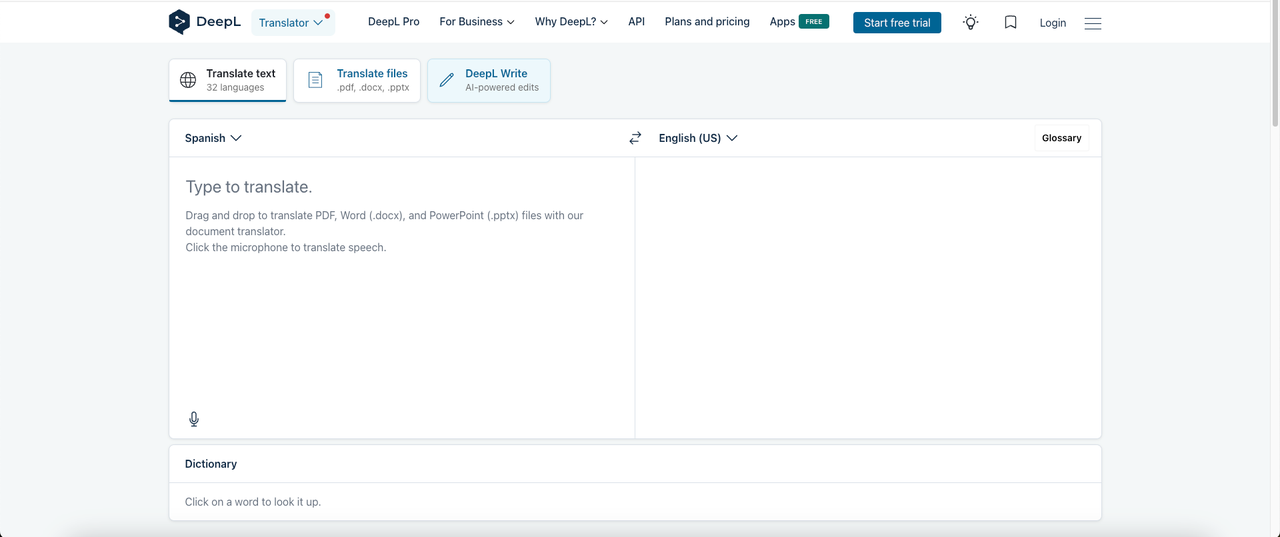Expand the Why DeepL? menu
1280x537 pixels.
pos(571,22)
